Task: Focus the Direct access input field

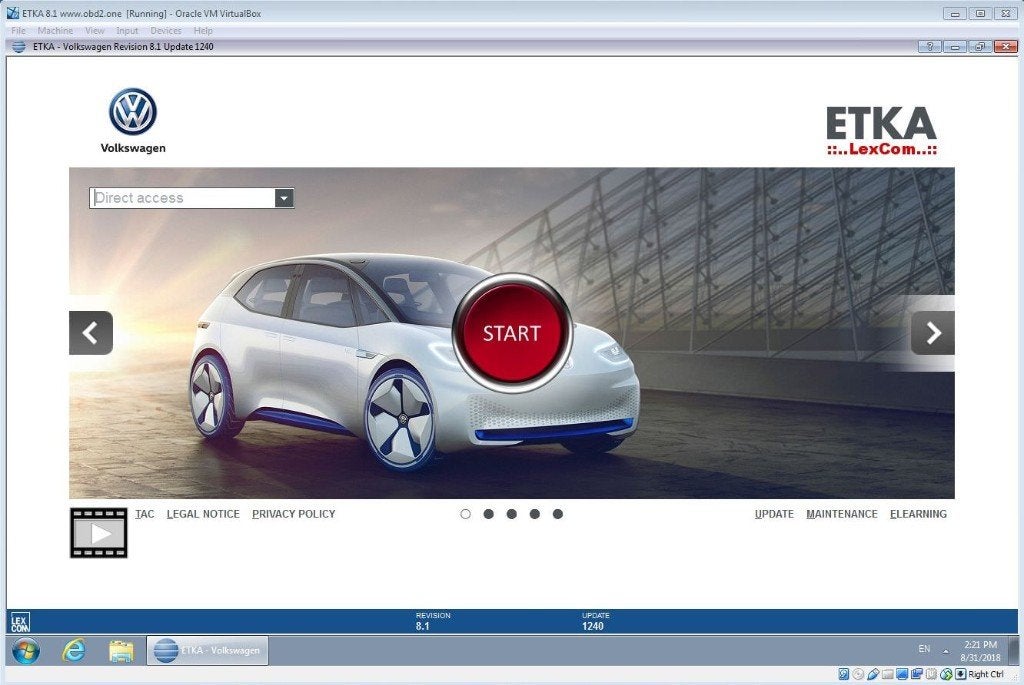Action: (x=182, y=198)
